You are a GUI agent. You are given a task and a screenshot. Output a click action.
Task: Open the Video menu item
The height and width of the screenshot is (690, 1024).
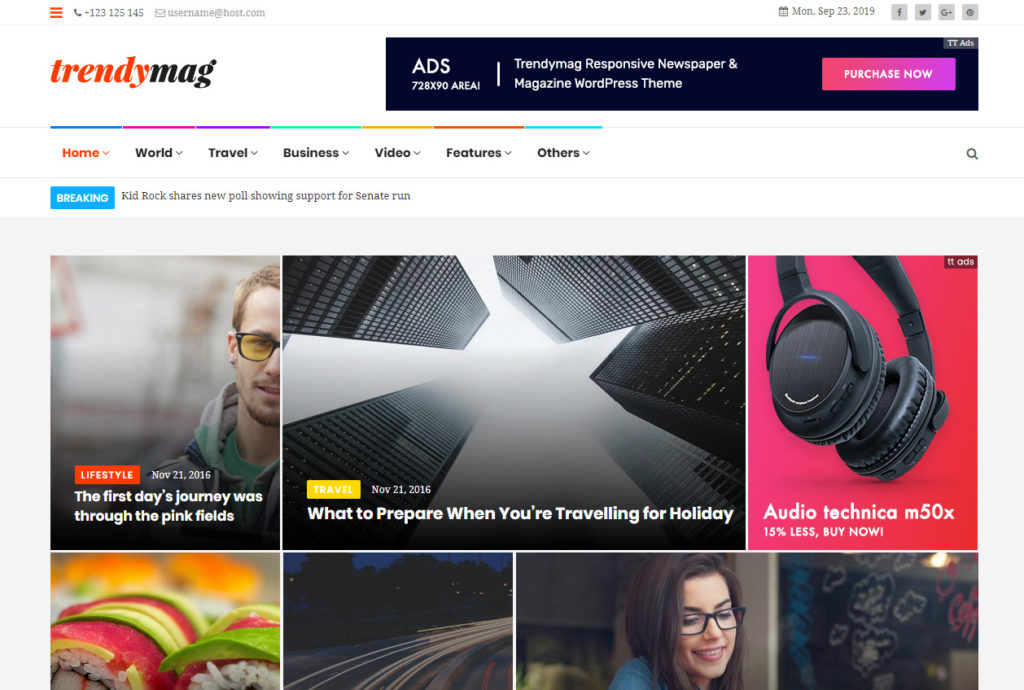point(397,153)
